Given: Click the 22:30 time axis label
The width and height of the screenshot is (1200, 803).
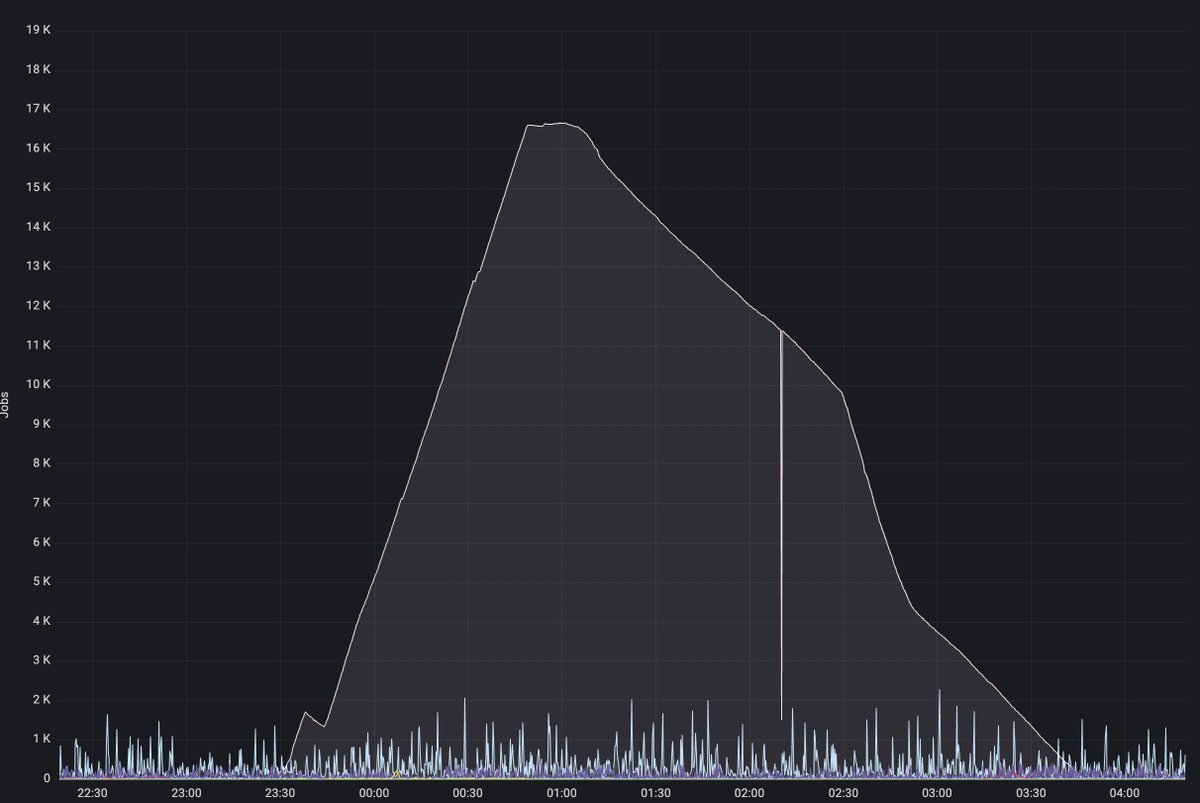Looking at the screenshot, I should [92, 793].
